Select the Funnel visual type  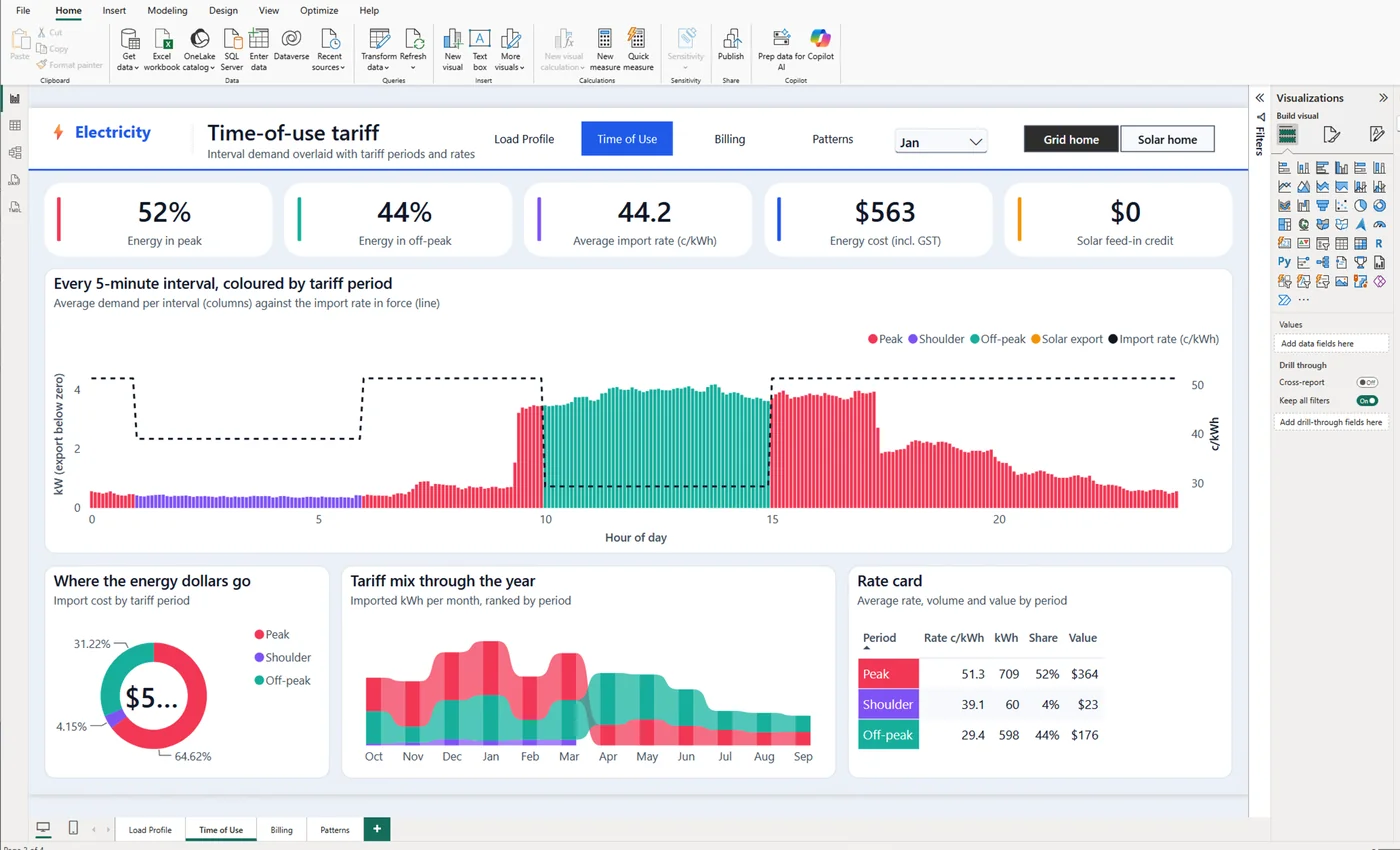[1322, 205]
